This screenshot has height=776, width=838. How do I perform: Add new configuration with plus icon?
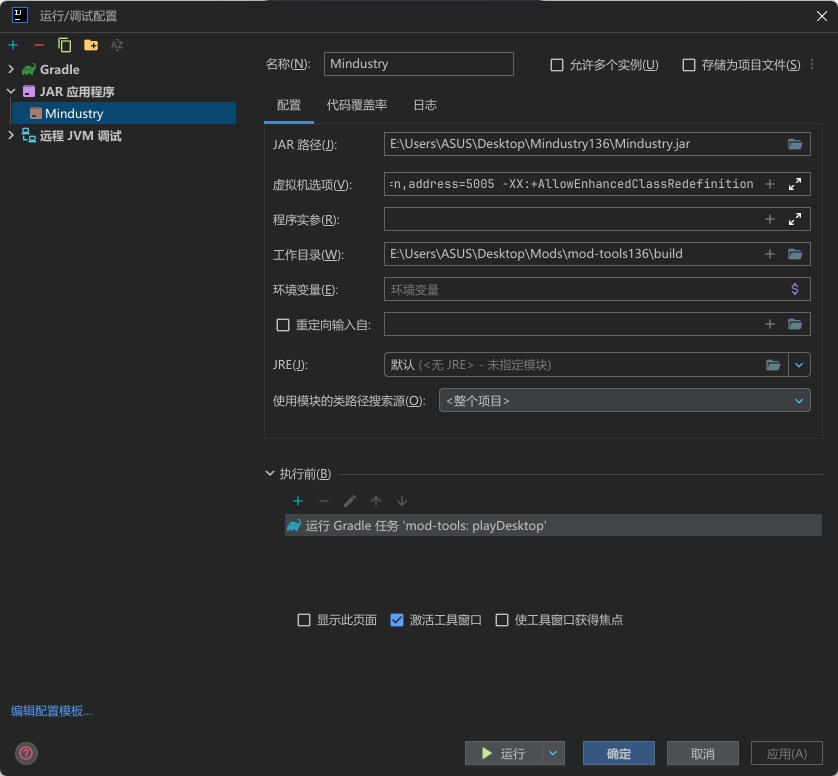tap(13, 45)
